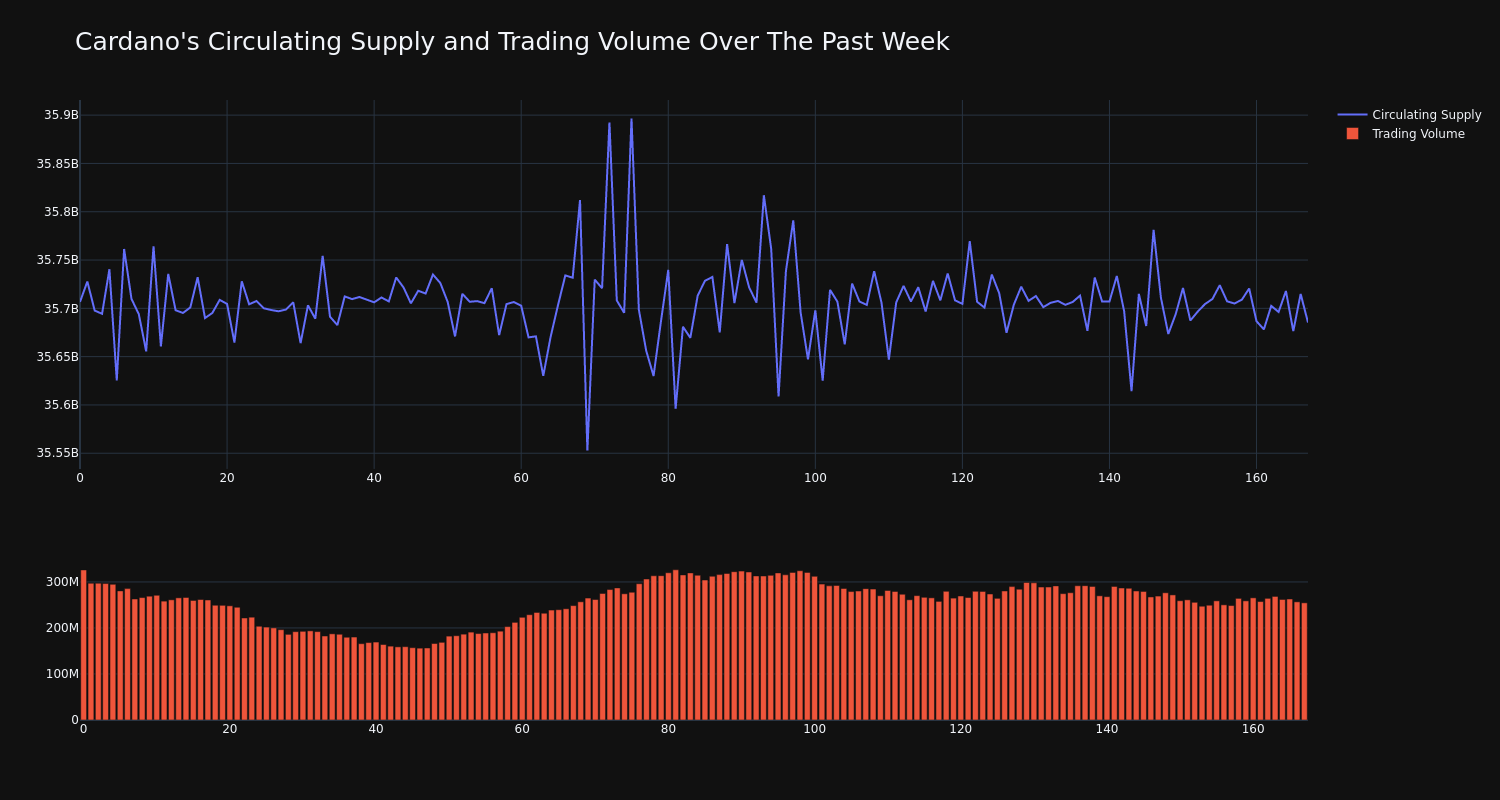The height and width of the screenshot is (800, 1500).
Task: Click the 300M label on volume chart
Action: [61, 582]
